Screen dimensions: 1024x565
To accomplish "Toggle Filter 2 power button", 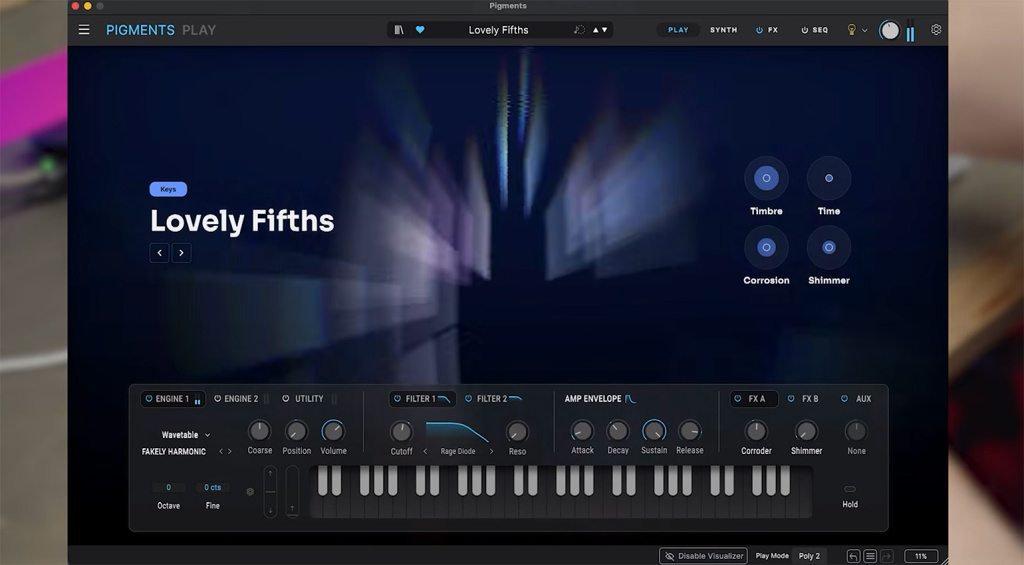I will click(x=468, y=398).
